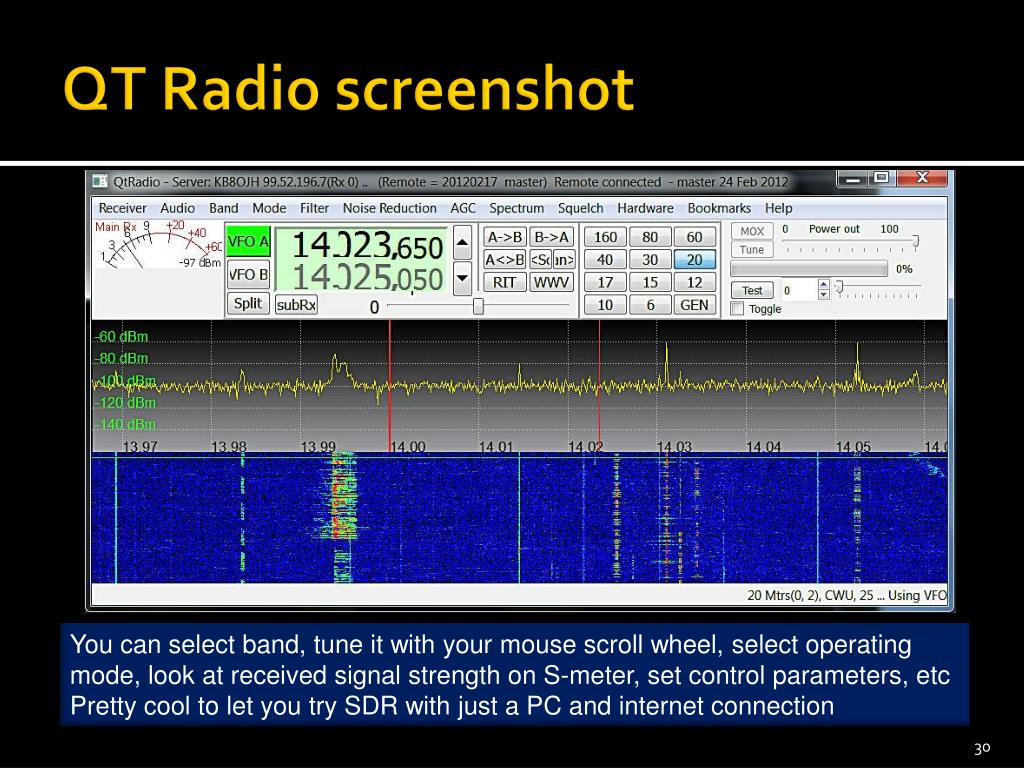The width and height of the screenshot is (1024, 768).
Task: Tune to WWV
Action: point(551,283)
